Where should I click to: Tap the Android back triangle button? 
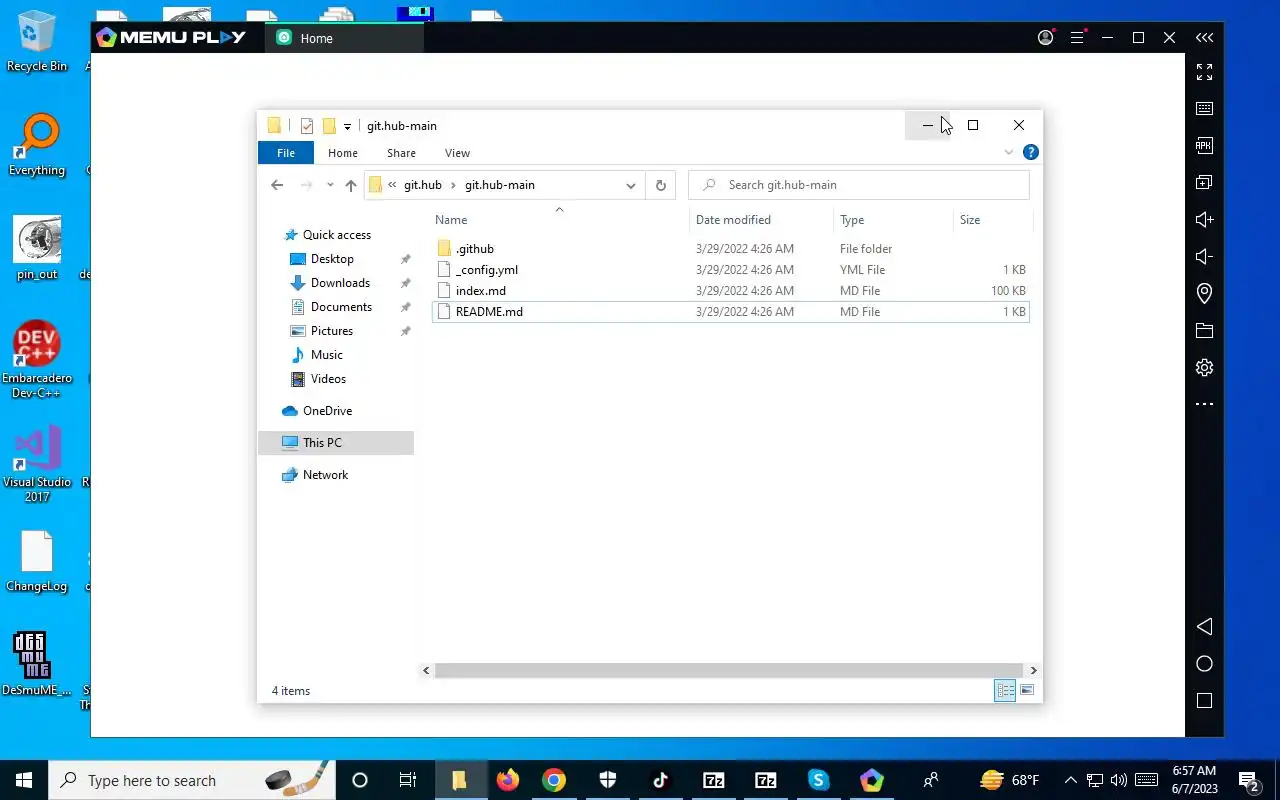click(1204, 626)
